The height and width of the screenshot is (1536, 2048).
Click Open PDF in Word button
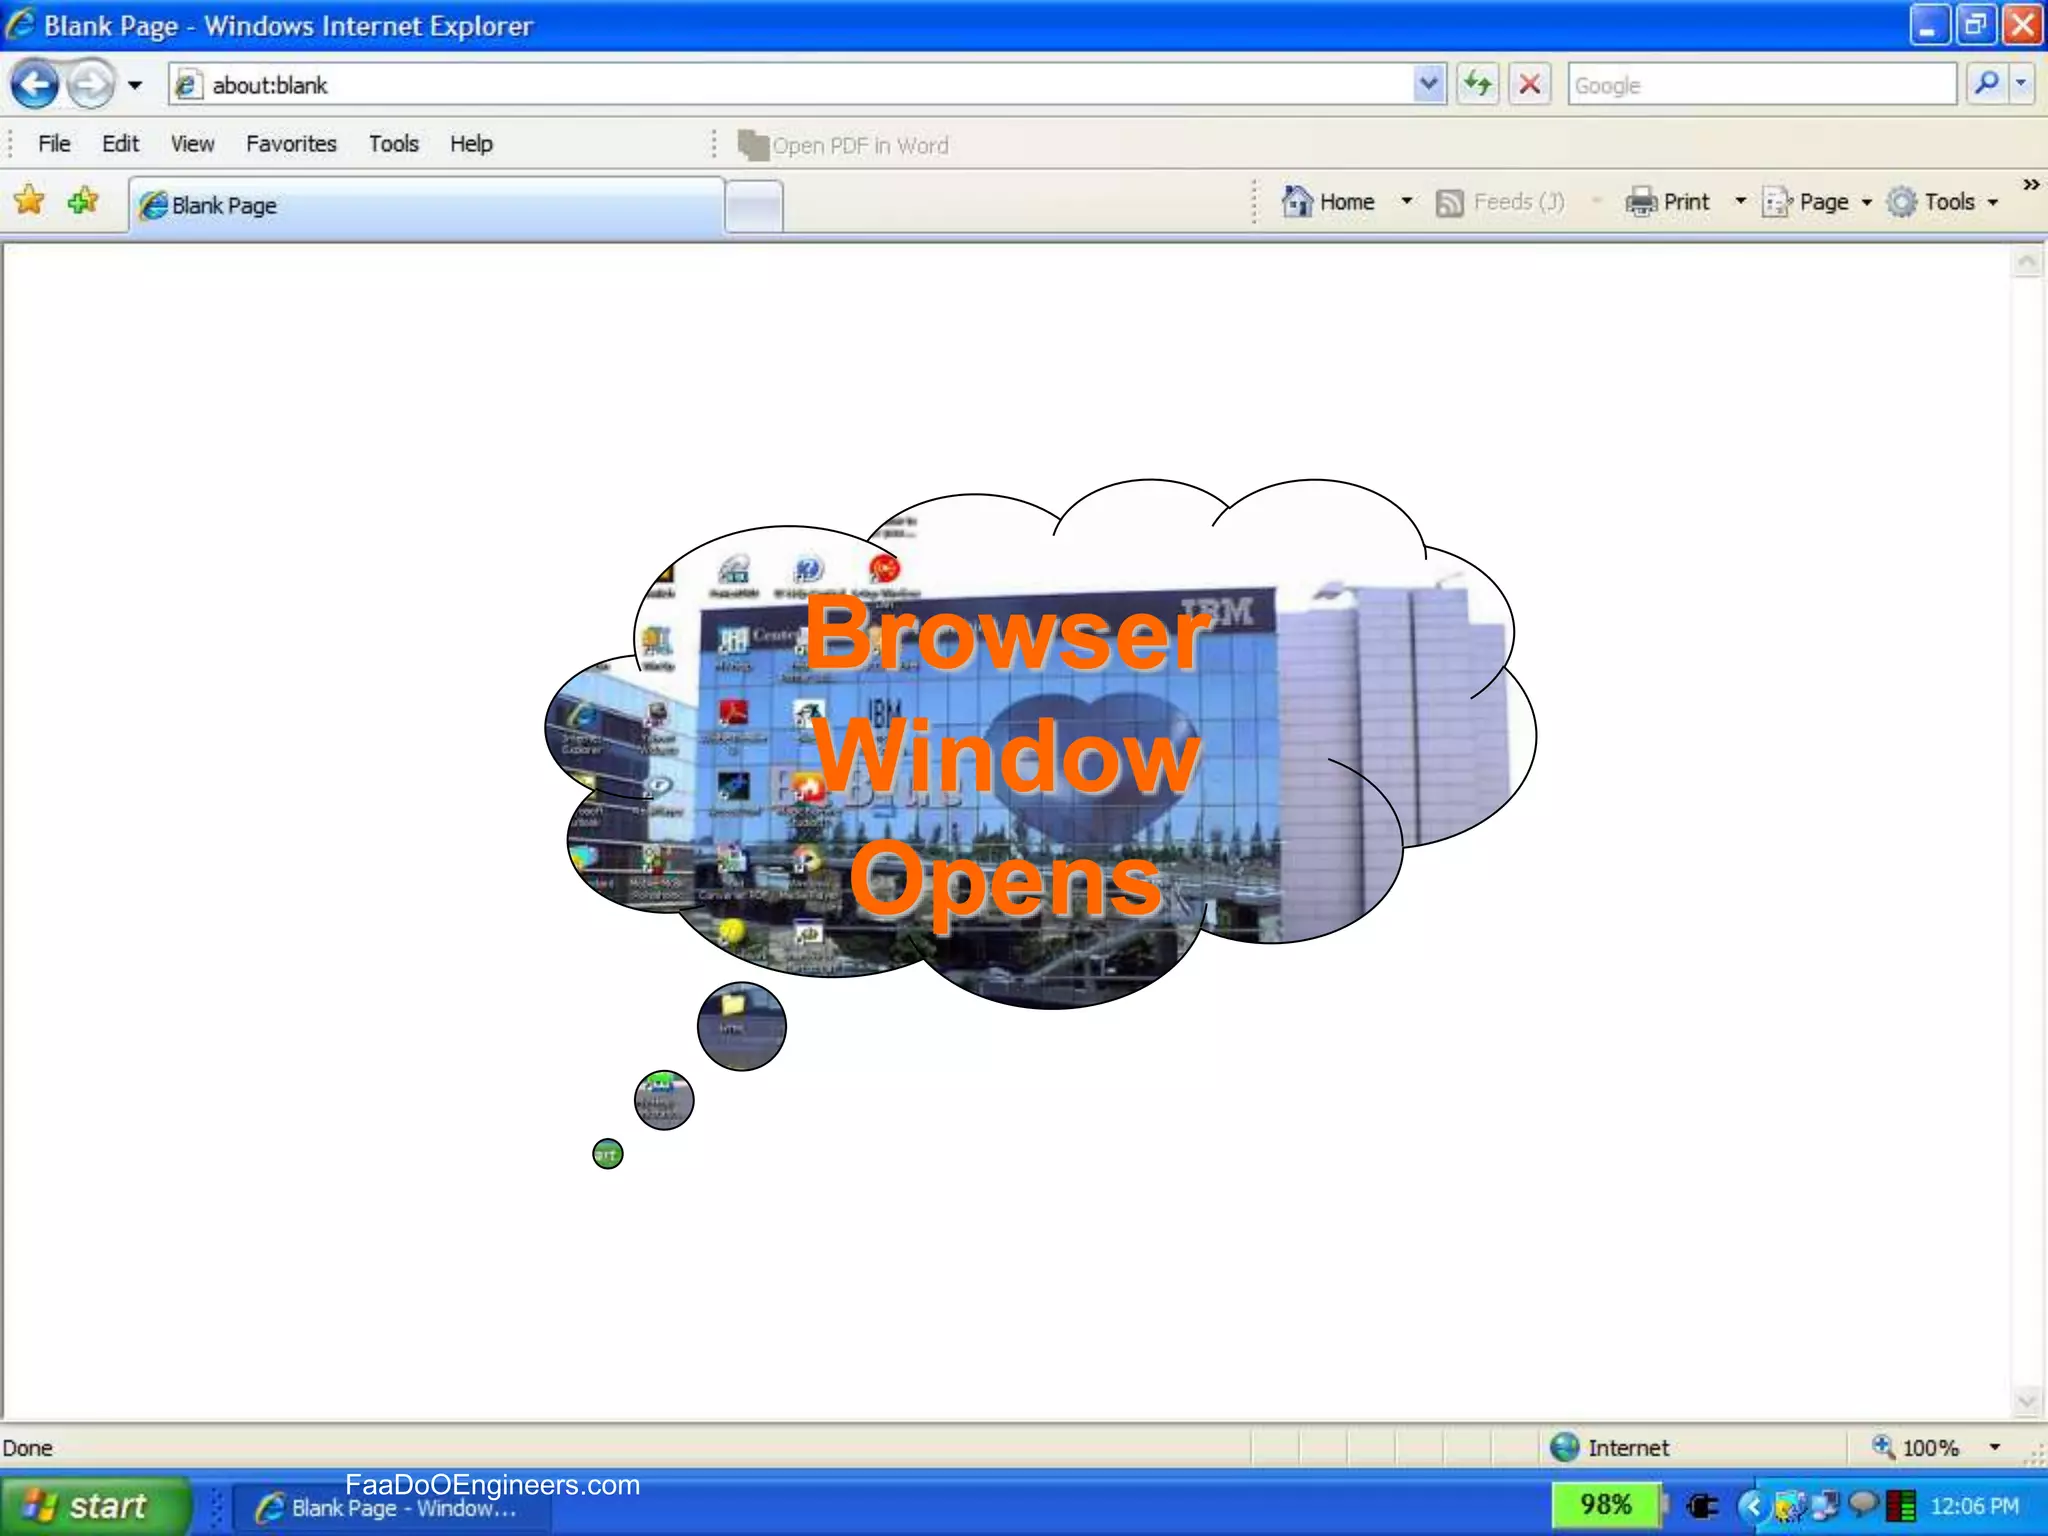[843, 146]
